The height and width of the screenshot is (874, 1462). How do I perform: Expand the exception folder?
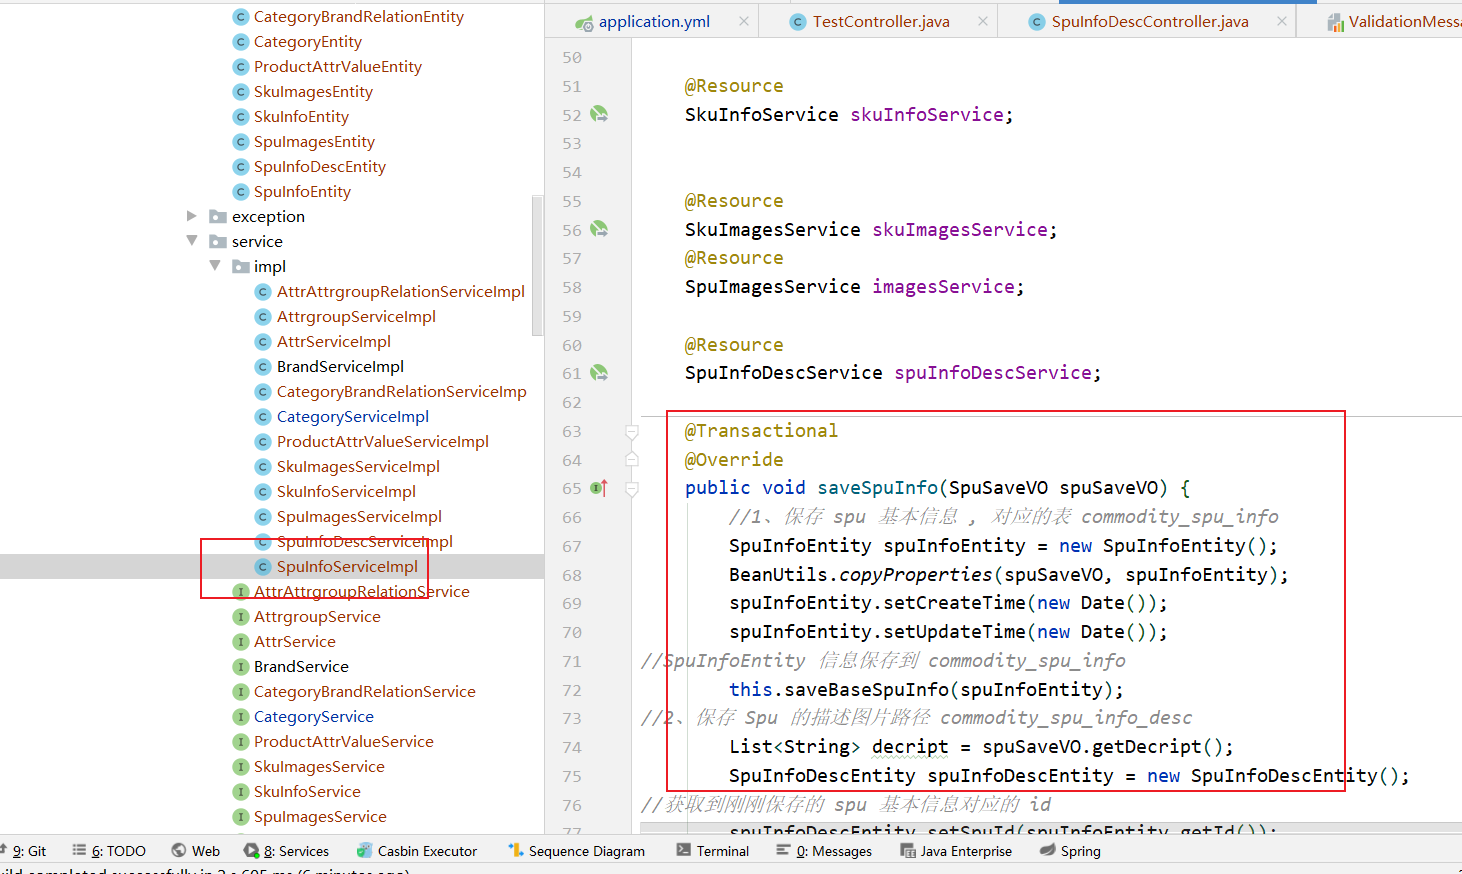pos(192,216)
